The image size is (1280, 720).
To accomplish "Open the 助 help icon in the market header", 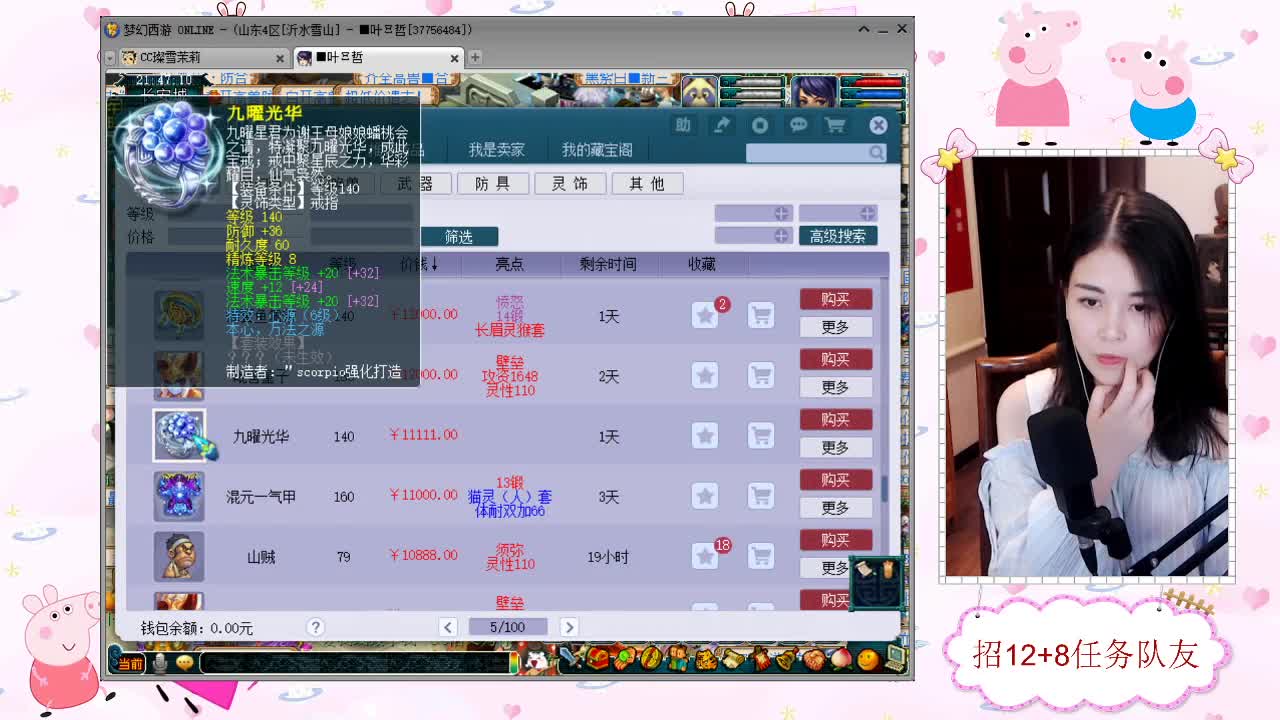I will pyautogui.click(x=683, y=125).
